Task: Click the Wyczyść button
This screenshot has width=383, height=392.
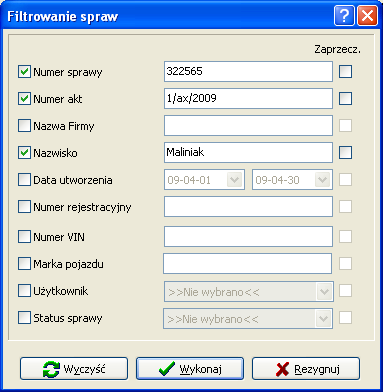Action: tap(74, 369)
